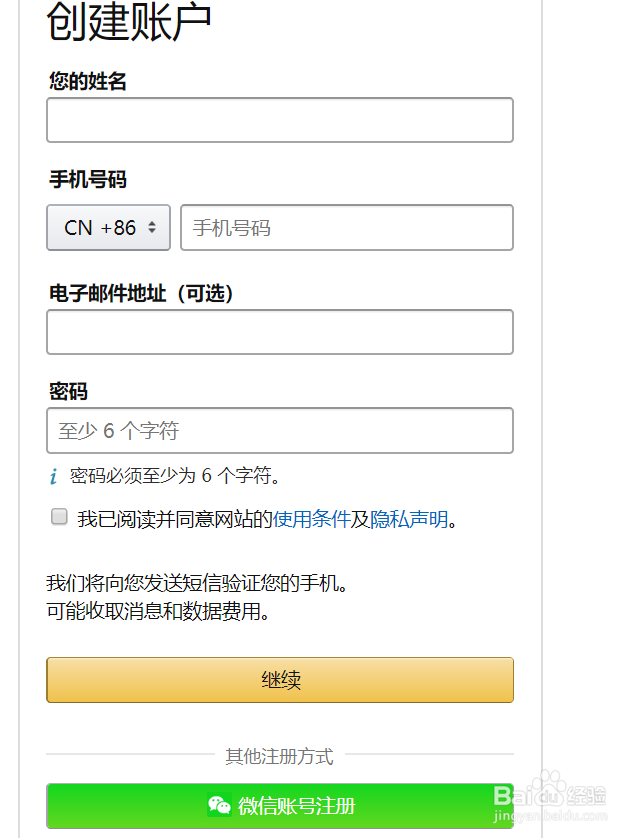Screen dimensions: 643x838
Task: Click the 您的姓名 field label
Action: point(88,82)
